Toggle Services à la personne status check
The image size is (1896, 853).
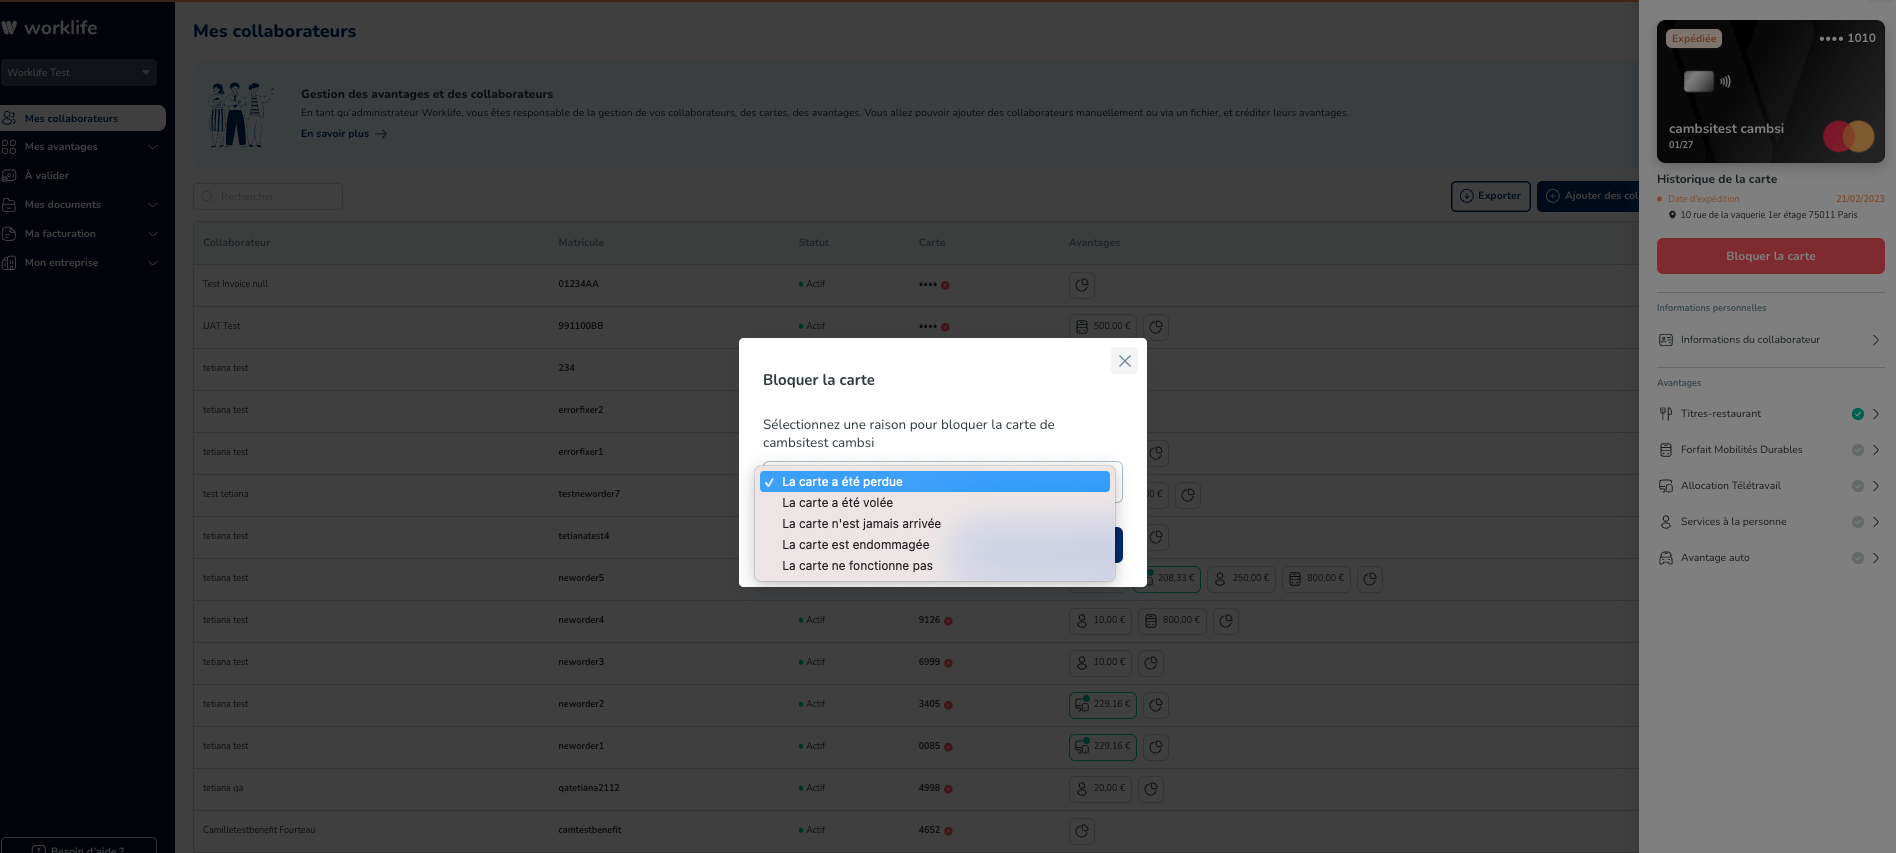pos(1857,522)
